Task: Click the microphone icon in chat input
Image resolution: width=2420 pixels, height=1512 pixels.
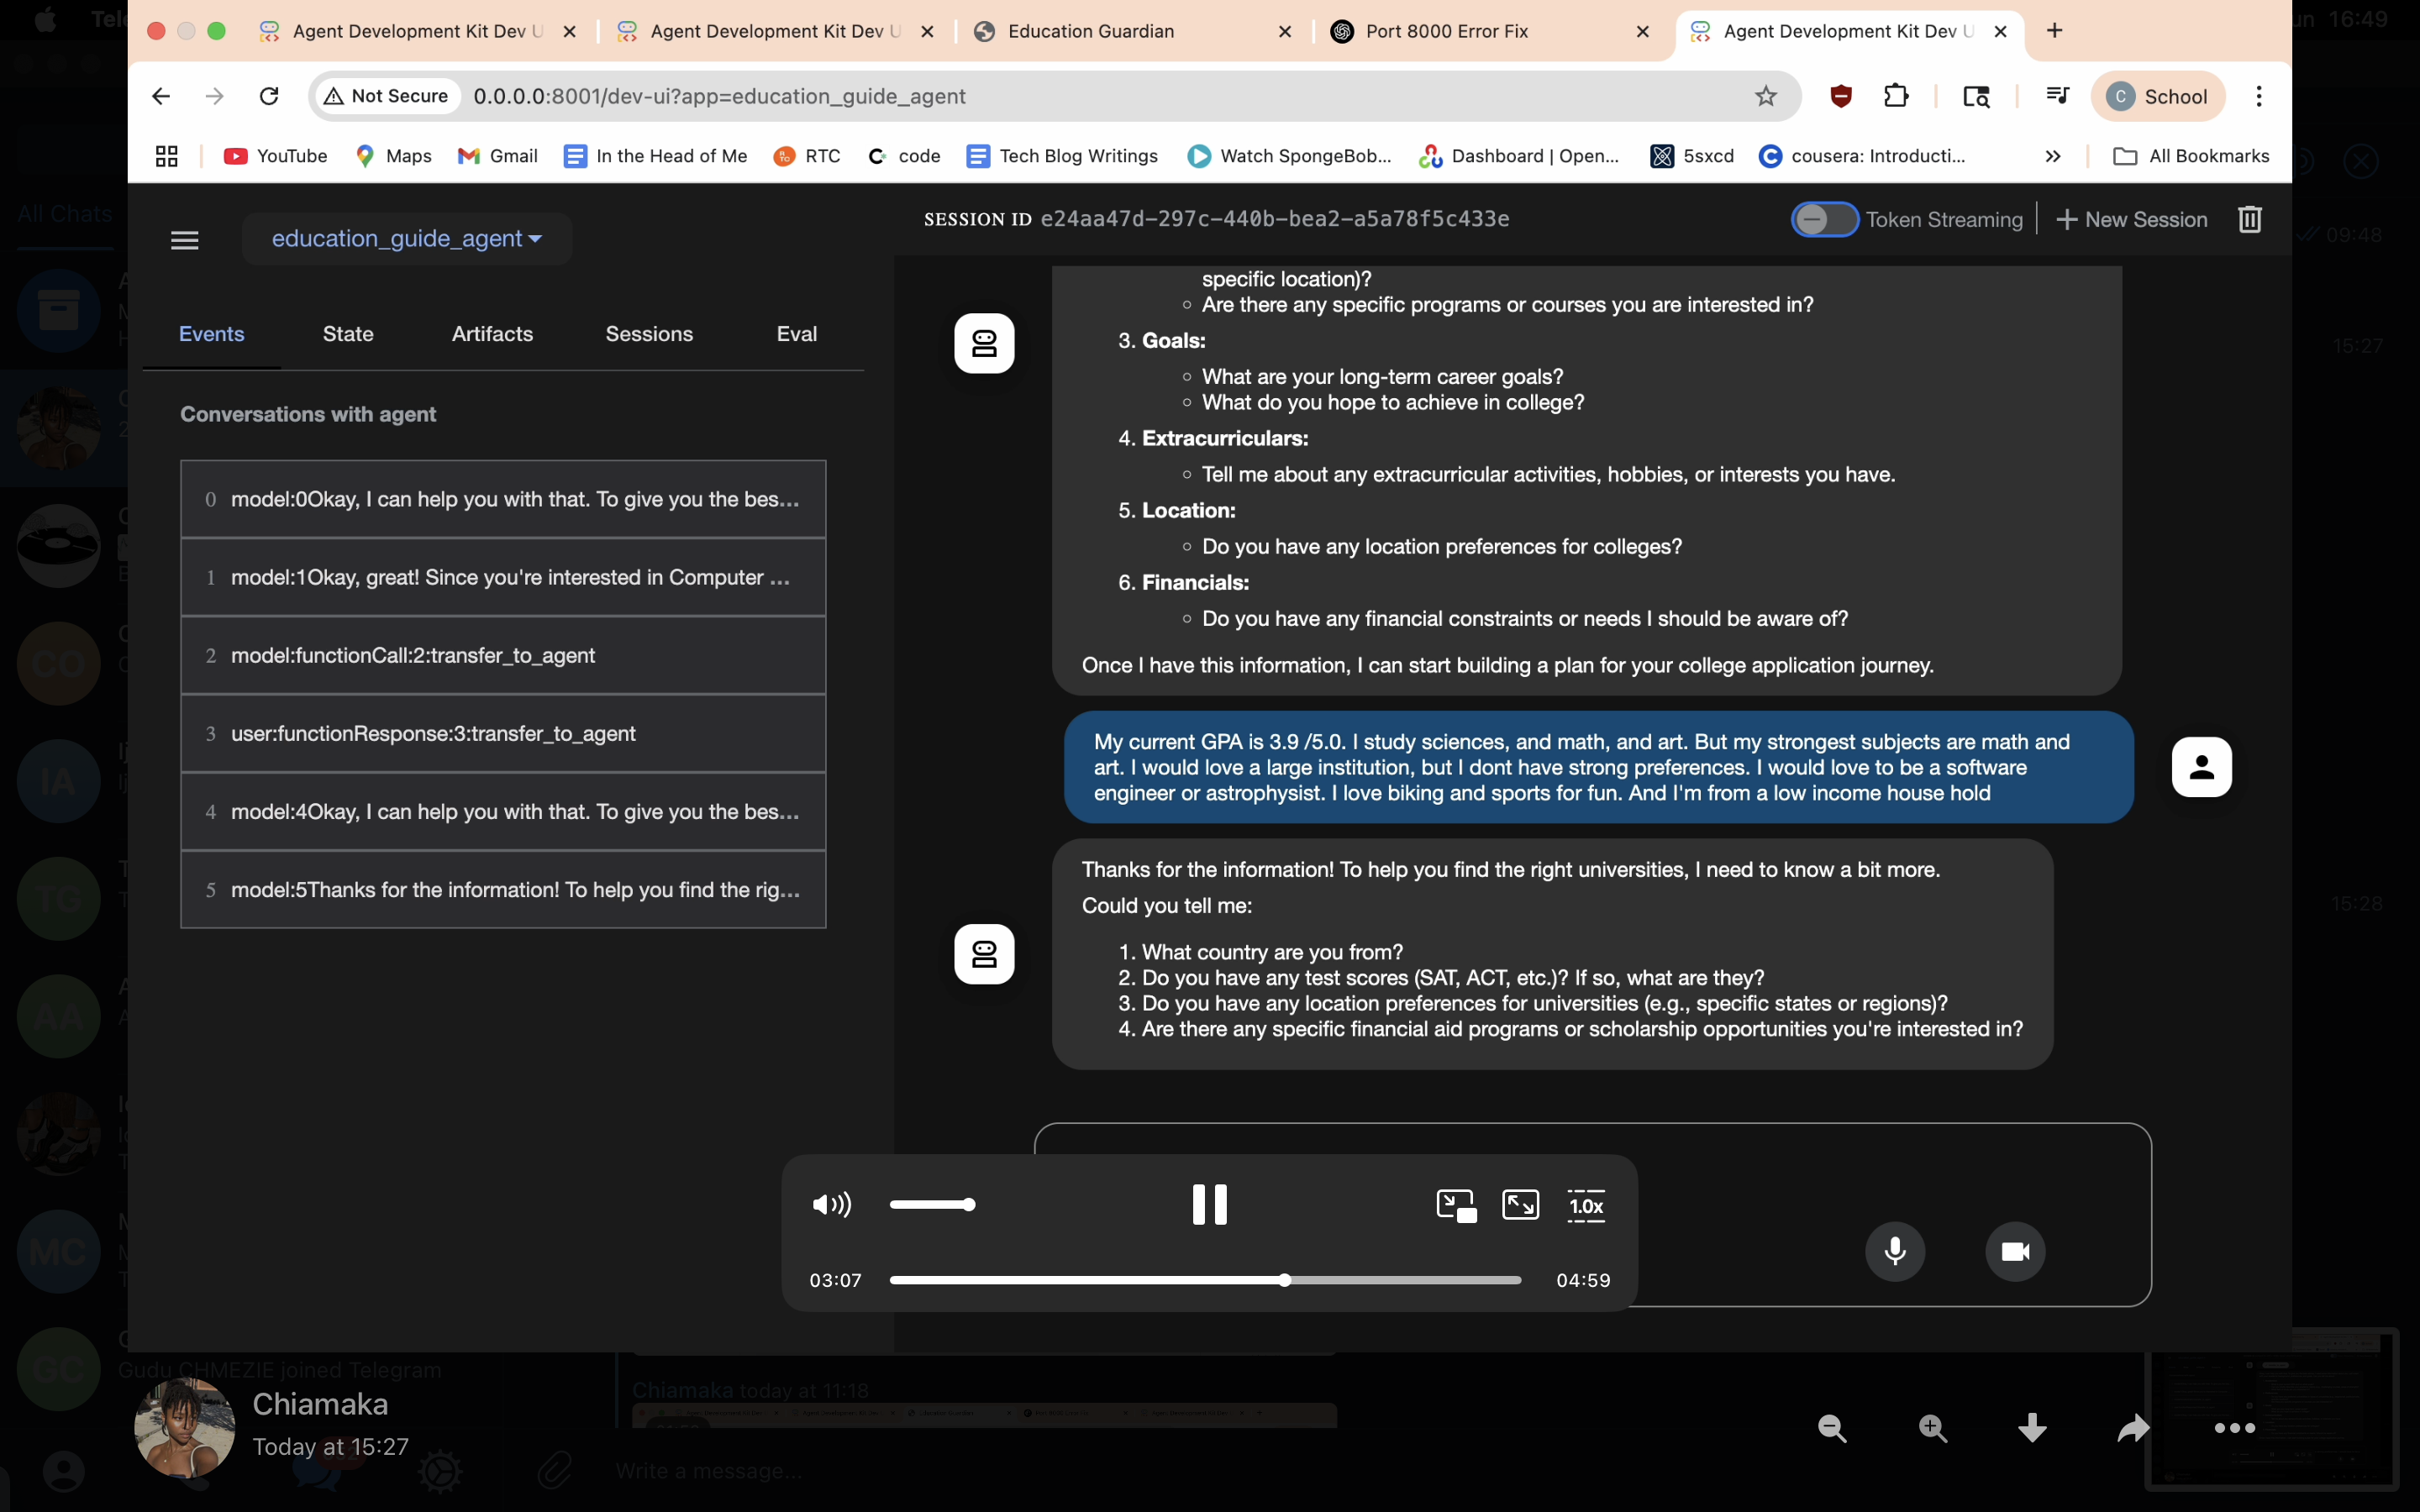Action: coord(1894,1251)
